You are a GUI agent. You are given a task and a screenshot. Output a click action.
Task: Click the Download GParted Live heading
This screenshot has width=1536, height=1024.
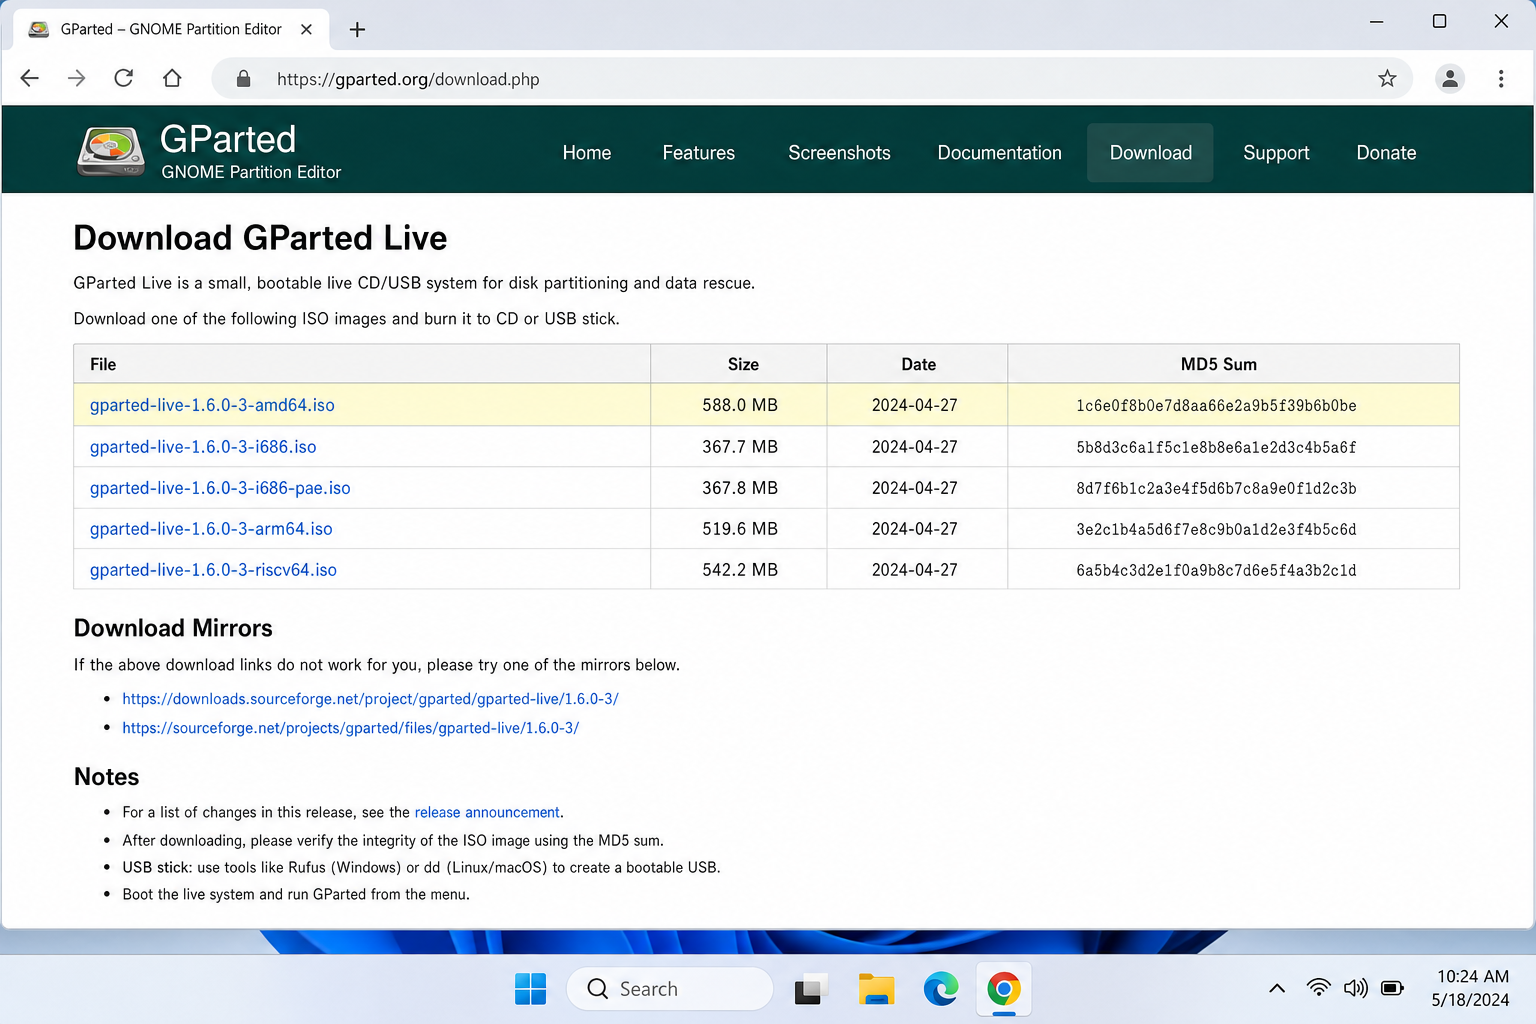point(260,238)
